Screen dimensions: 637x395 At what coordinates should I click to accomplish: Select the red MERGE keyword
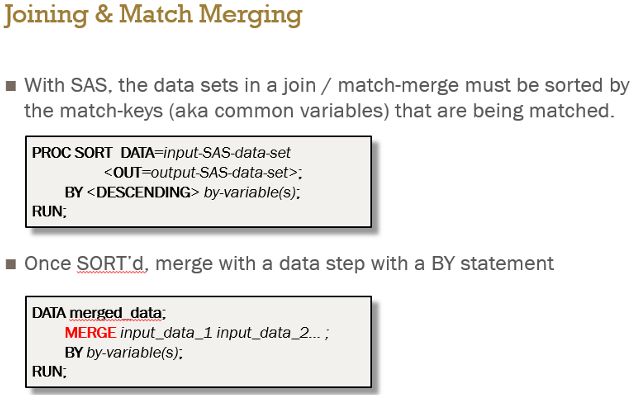(x=91, y=333)
